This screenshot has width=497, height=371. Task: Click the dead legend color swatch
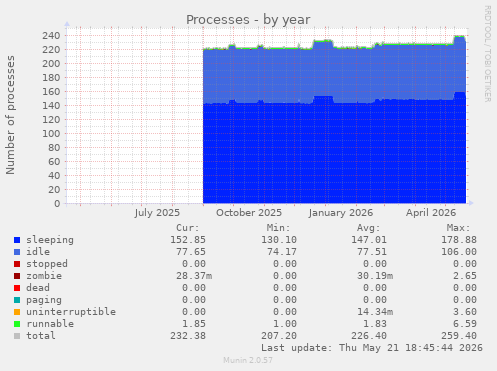pyautogui.click(x=17, y=288)
